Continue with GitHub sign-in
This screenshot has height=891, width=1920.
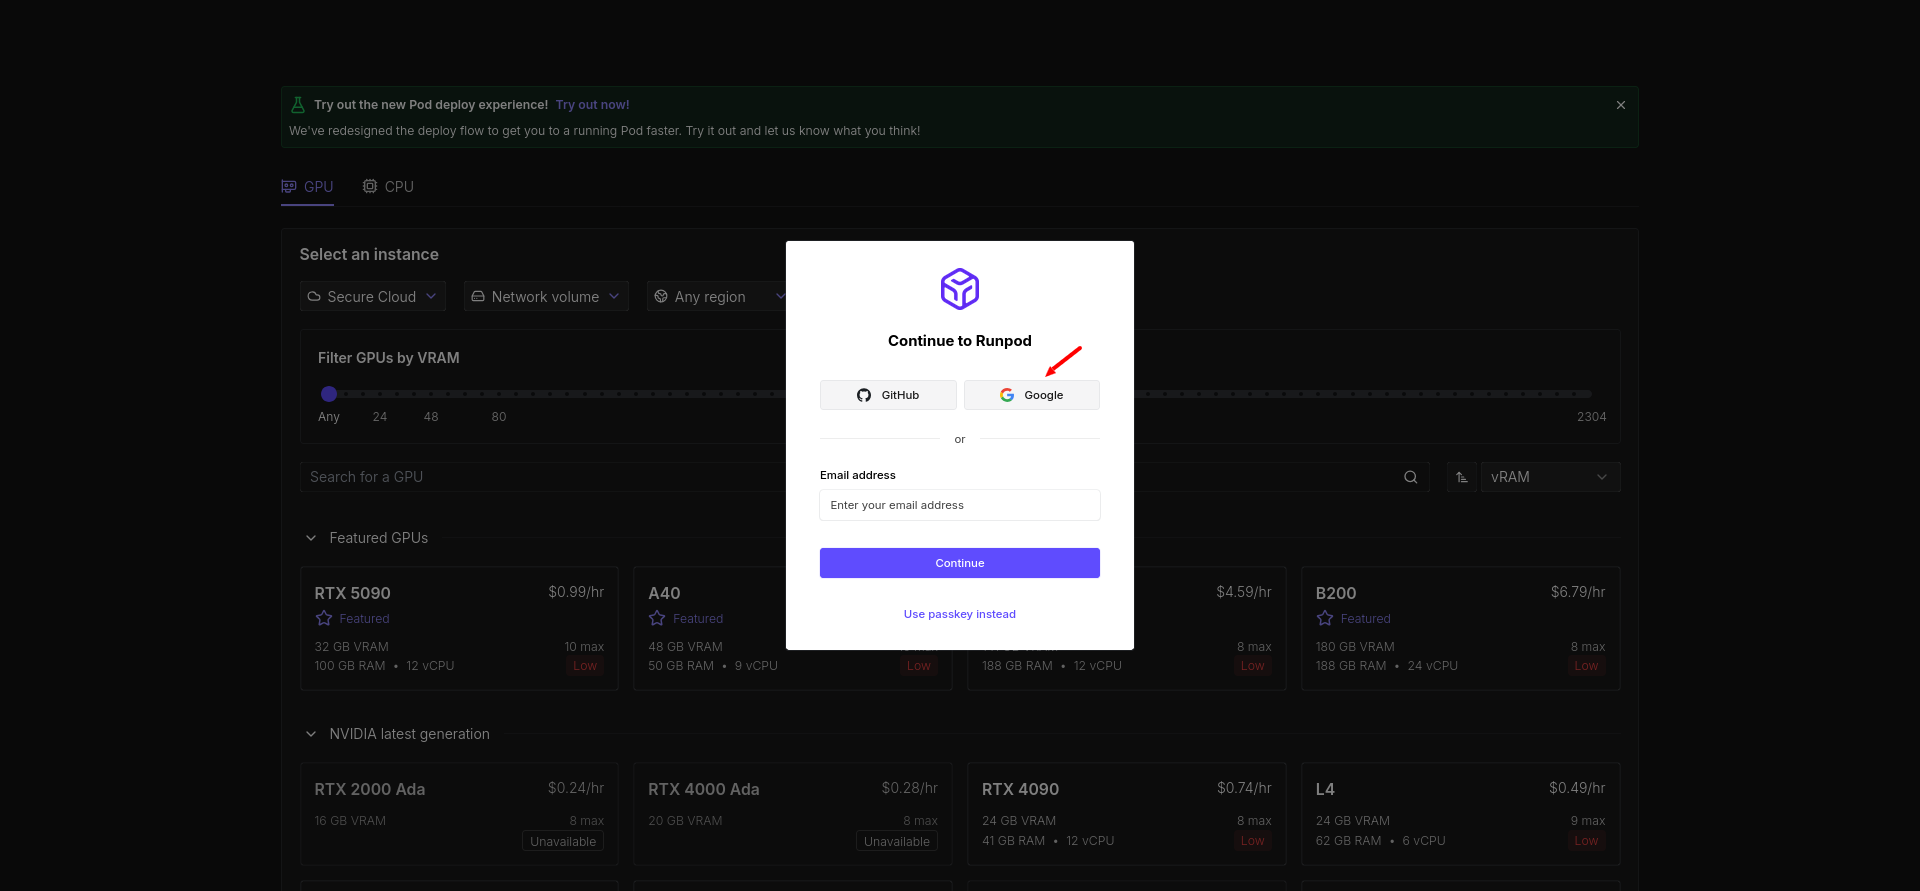[x=888, y=395]
